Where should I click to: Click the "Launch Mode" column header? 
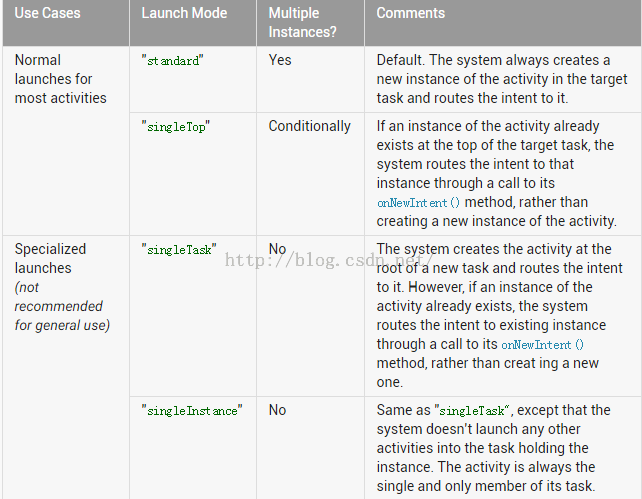tap(184, 14)
